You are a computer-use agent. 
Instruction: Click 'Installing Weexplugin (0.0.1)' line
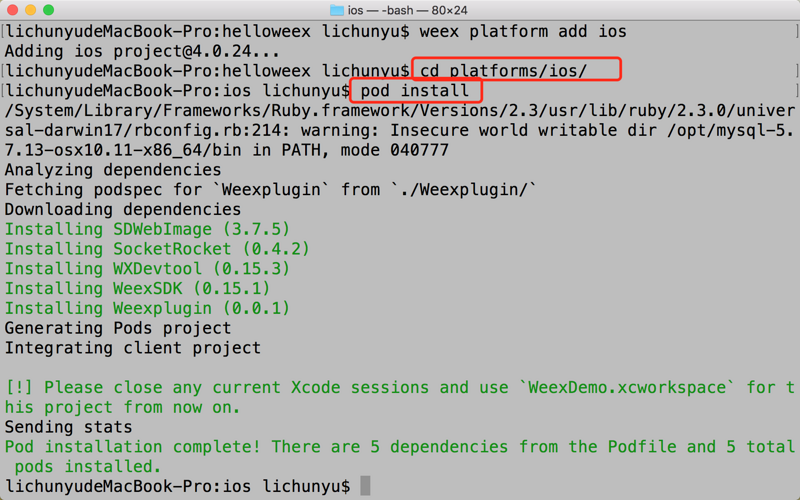[147, 309]
